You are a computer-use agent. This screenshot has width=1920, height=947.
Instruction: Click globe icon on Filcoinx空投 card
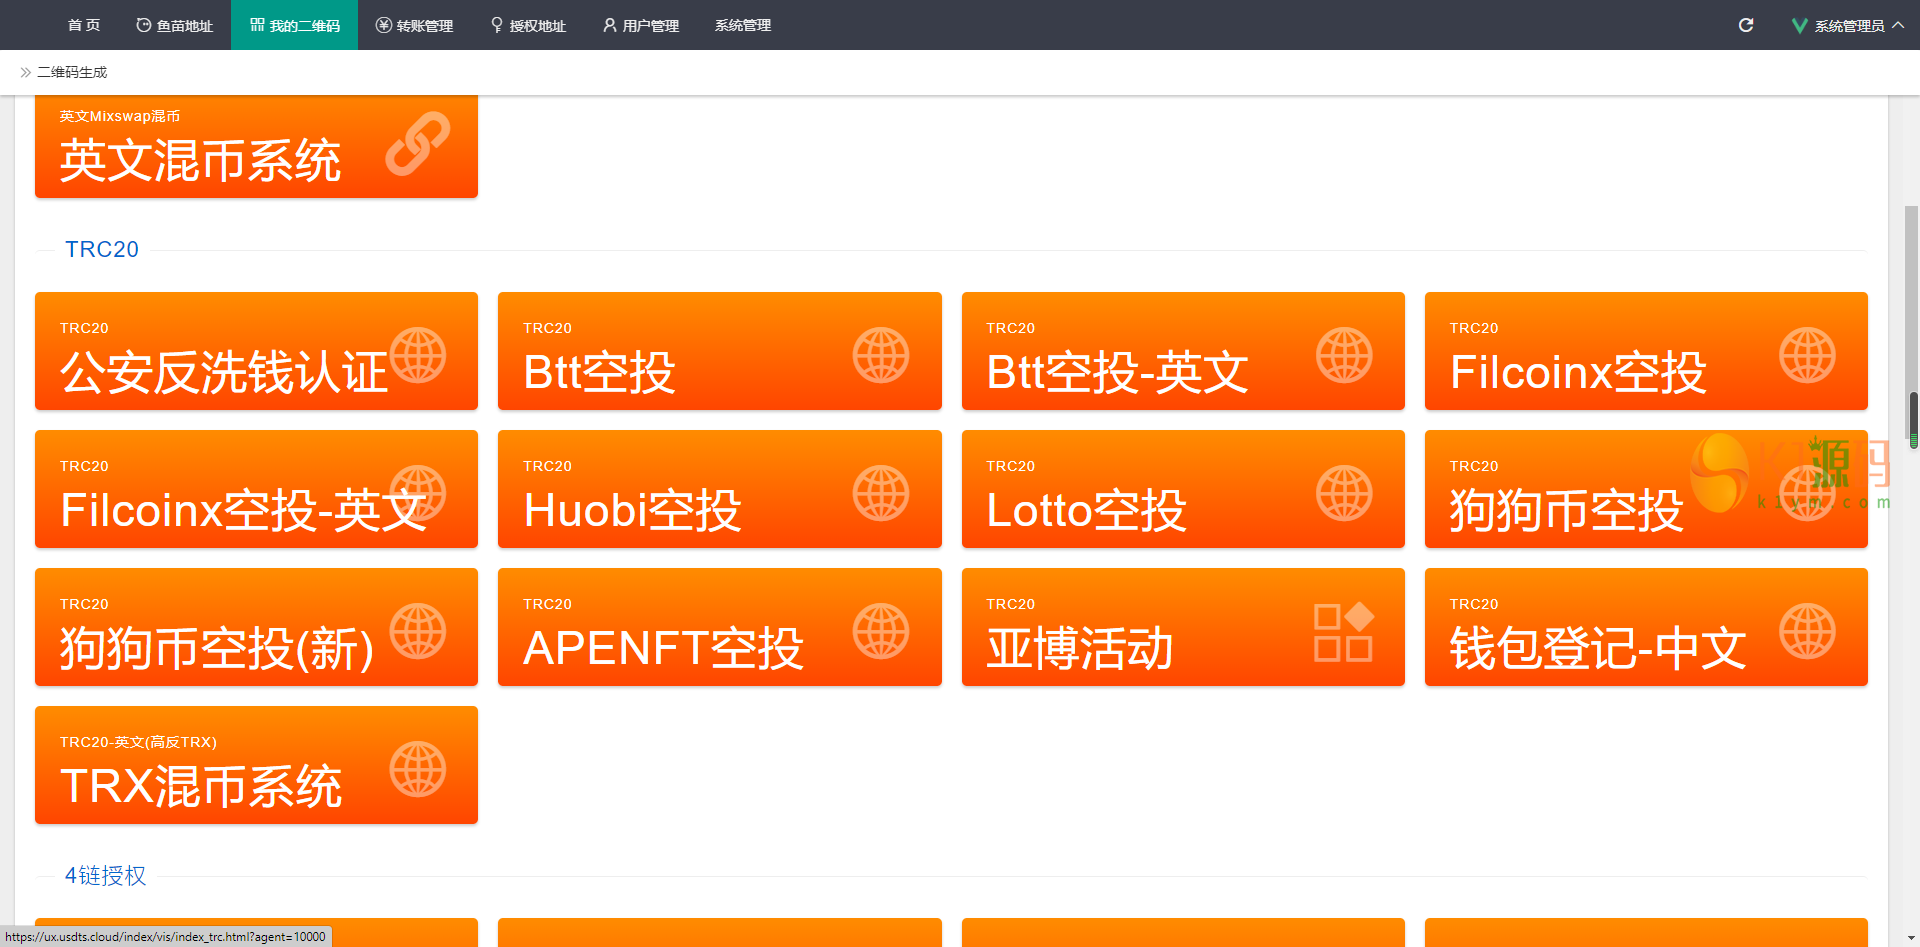pos(1807,355)
